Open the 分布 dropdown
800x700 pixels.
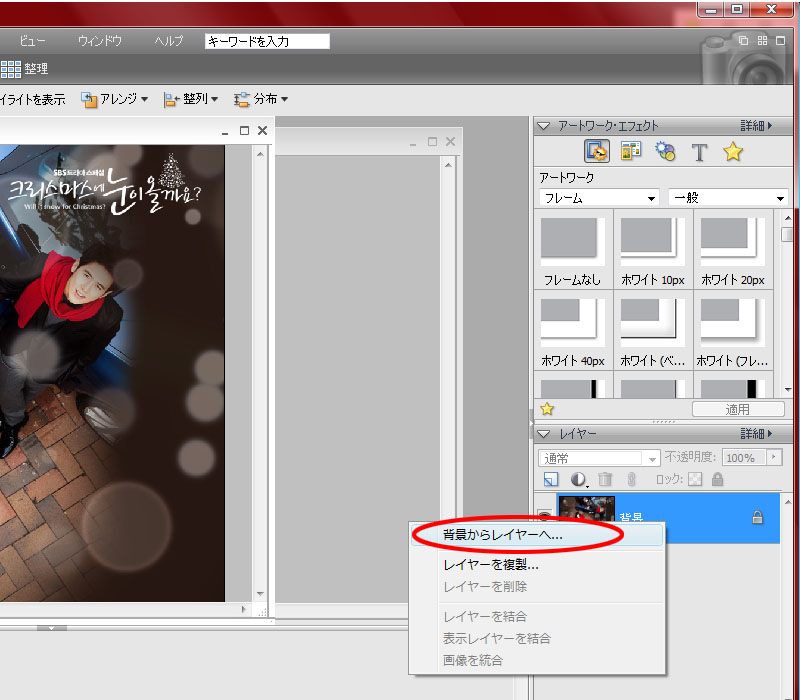[x=261, y=99]
